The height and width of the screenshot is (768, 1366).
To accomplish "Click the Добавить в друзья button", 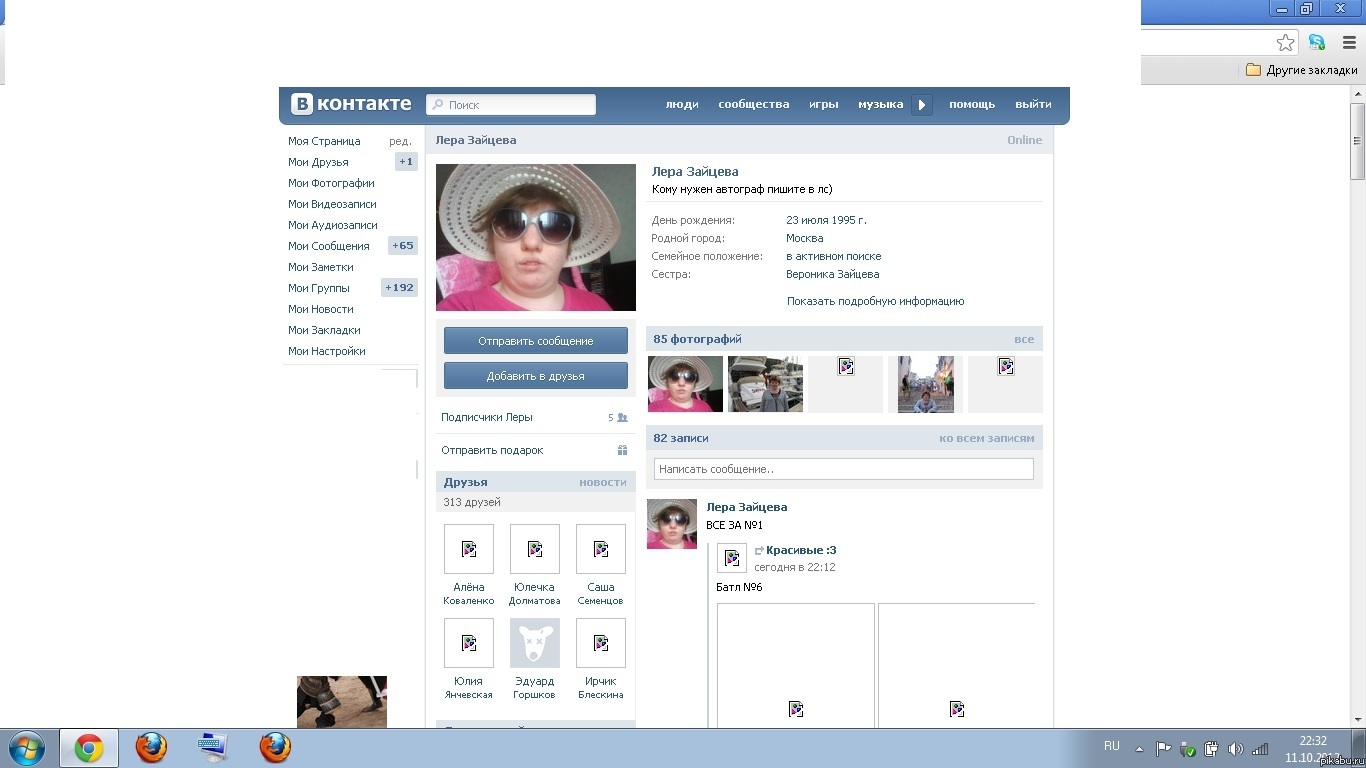I will pos(536,376).
